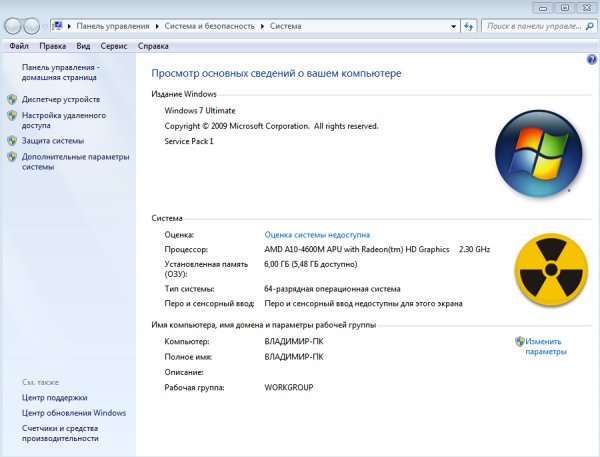Click the AMD A10-4600M processor value
This screenshot has height=457, width=600.
coord(377,250)
